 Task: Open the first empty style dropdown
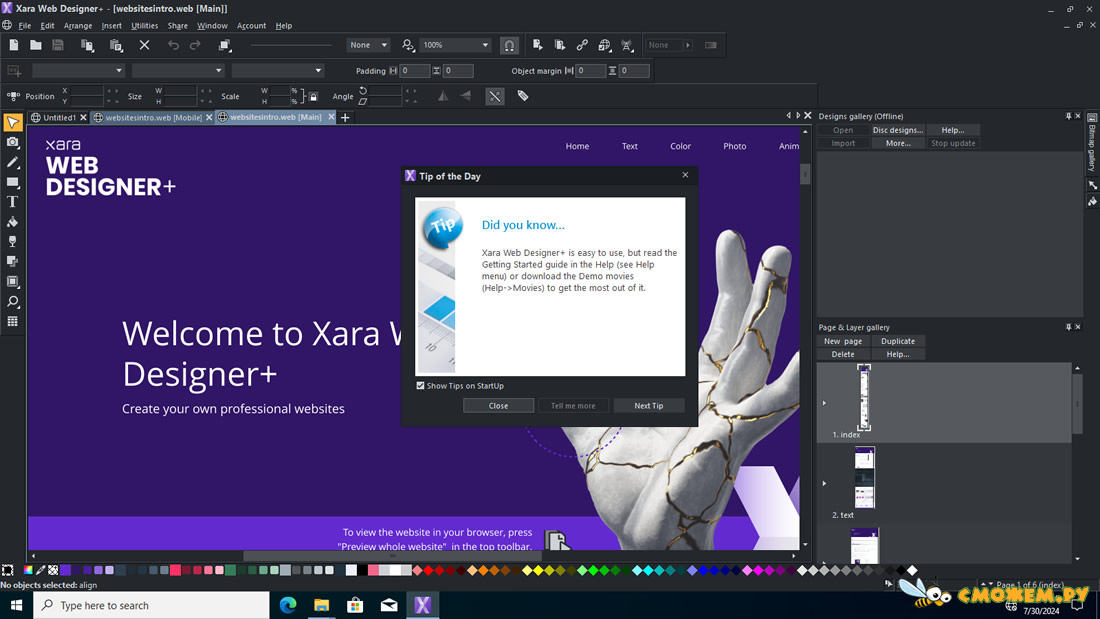(x=79, y=71)
